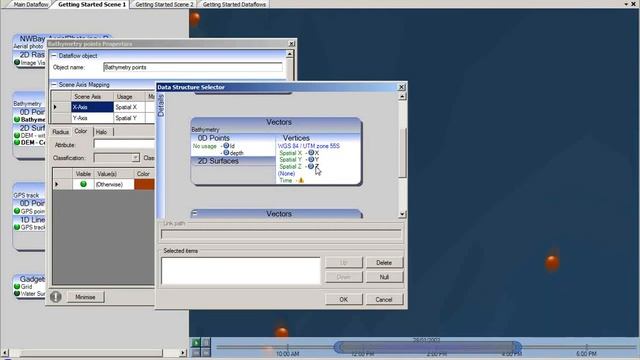Switch to Getting Started Scene 2 tab
Screen dimensions: 640x360
point(164,4)
